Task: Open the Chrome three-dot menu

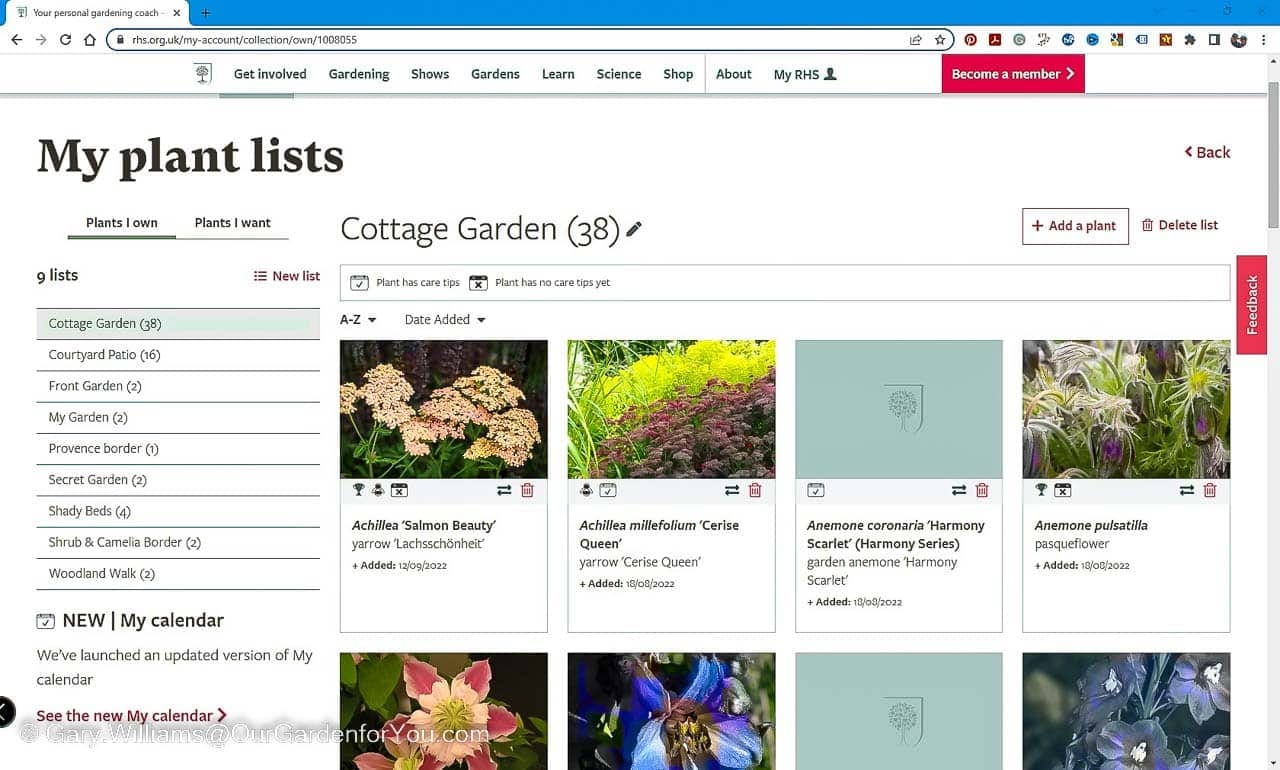Action: coord(1265,40)
